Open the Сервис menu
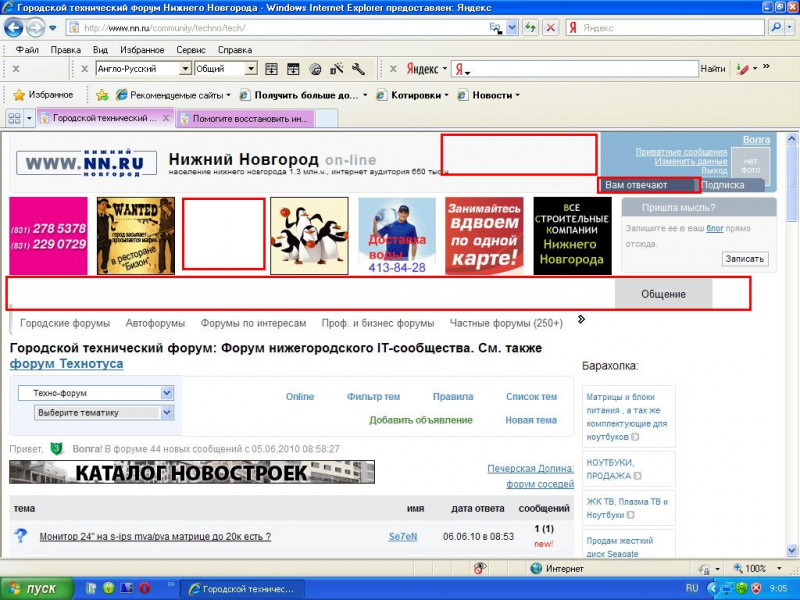 pyautogui.click(x=191, y=50)
